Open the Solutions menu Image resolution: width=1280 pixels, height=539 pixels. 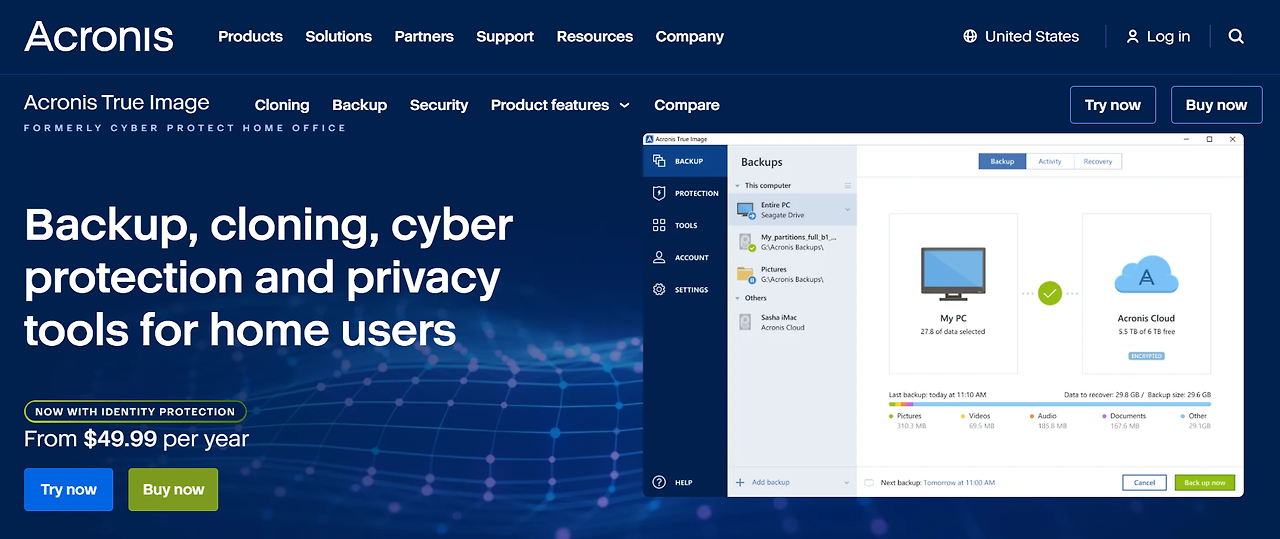point(339,36)
